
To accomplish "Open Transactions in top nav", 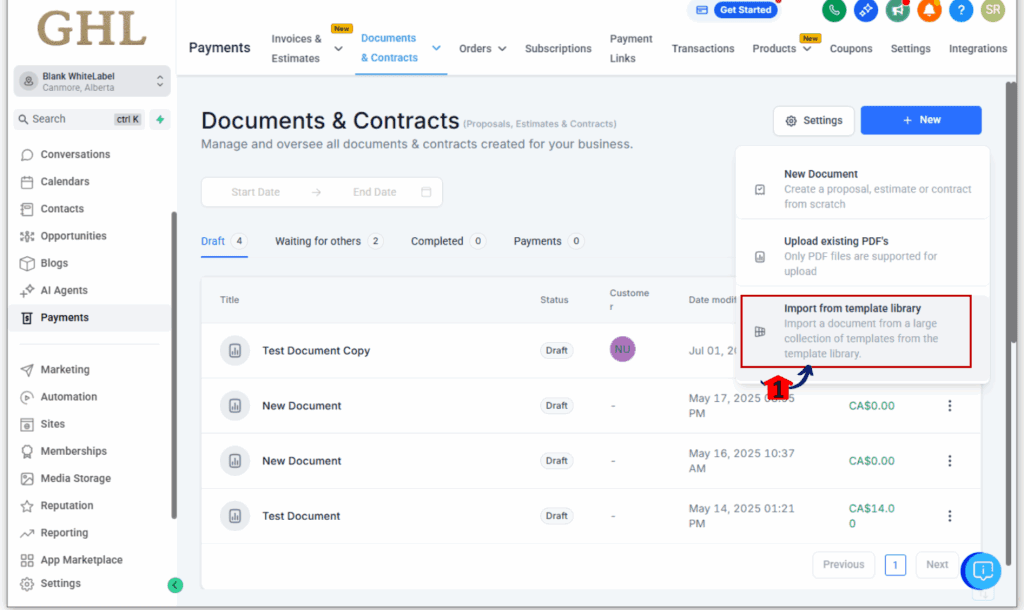I will coord(703,48).
